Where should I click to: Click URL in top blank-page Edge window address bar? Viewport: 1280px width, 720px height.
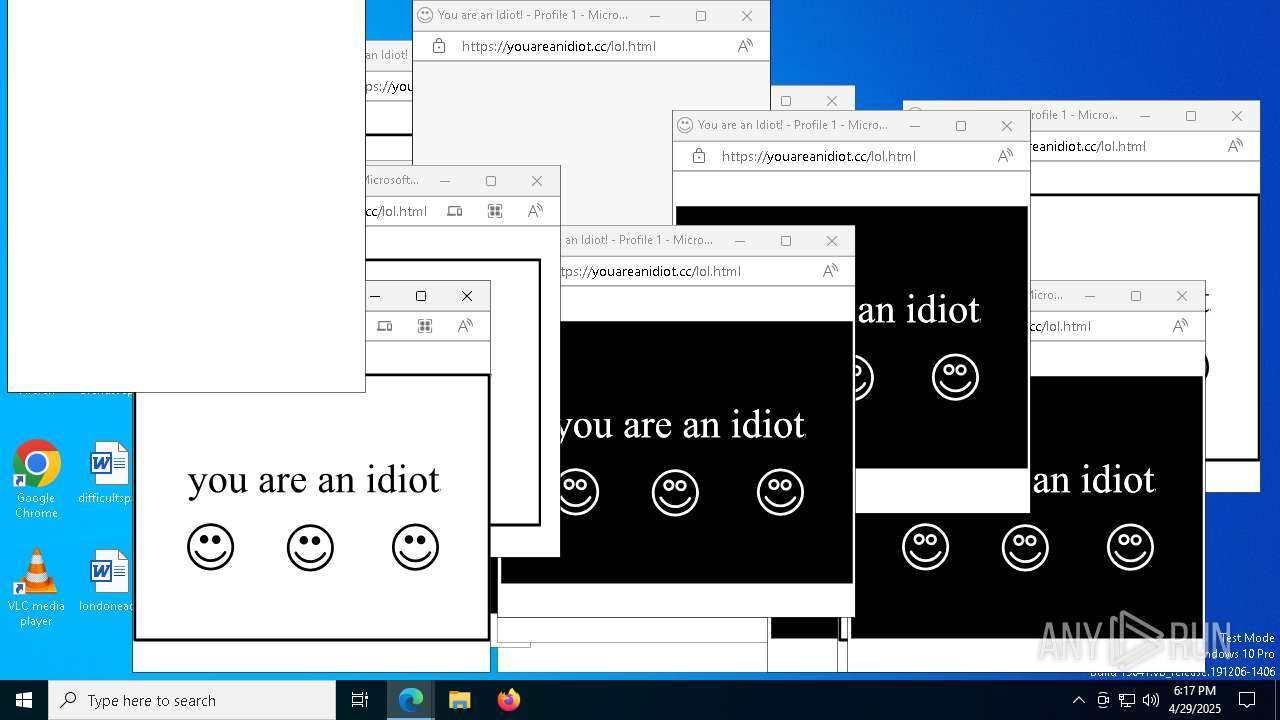click(559, 46)
